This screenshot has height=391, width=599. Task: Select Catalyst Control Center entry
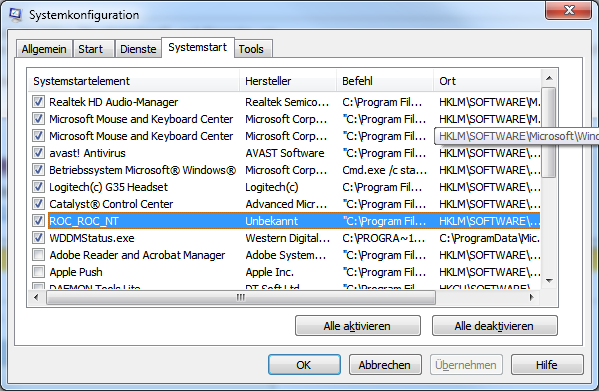click(111, 204)
